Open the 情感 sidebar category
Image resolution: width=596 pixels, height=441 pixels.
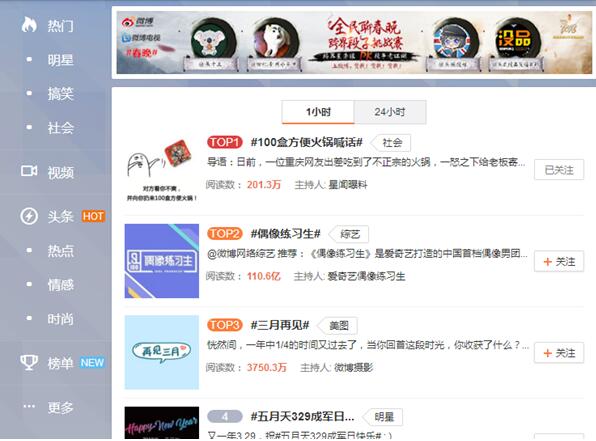click(x=60, y=284)
